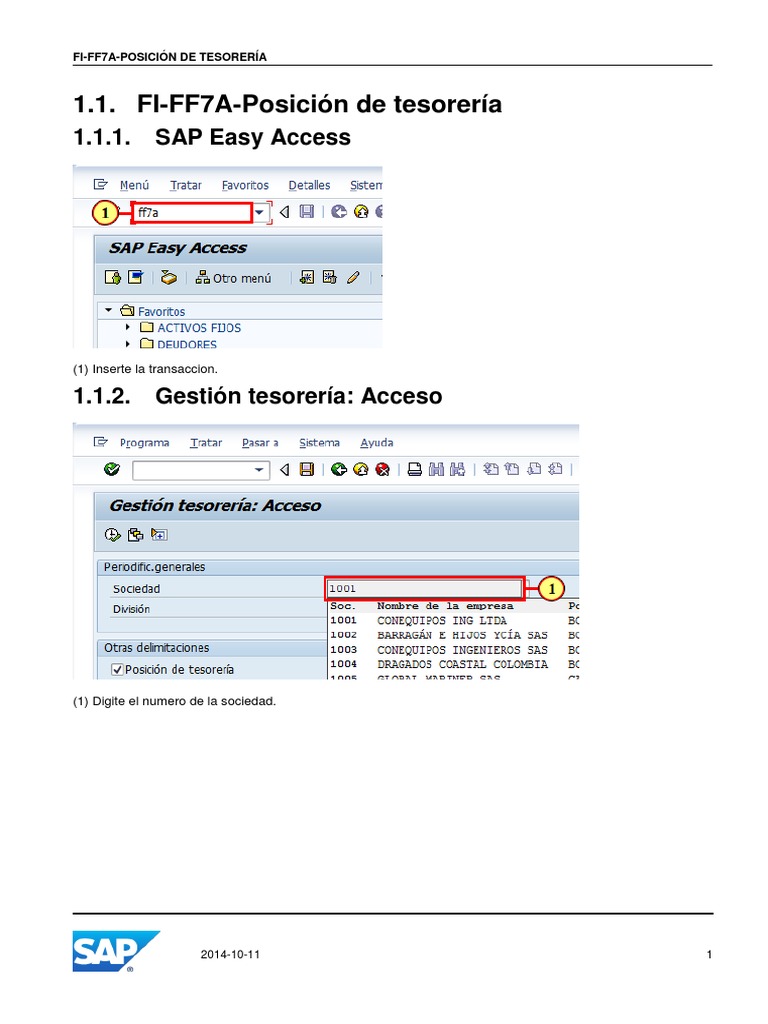This screenshot has height=1024, width=768.
Task: Expand the DEUDORES folder
Action: pos(128,344)
